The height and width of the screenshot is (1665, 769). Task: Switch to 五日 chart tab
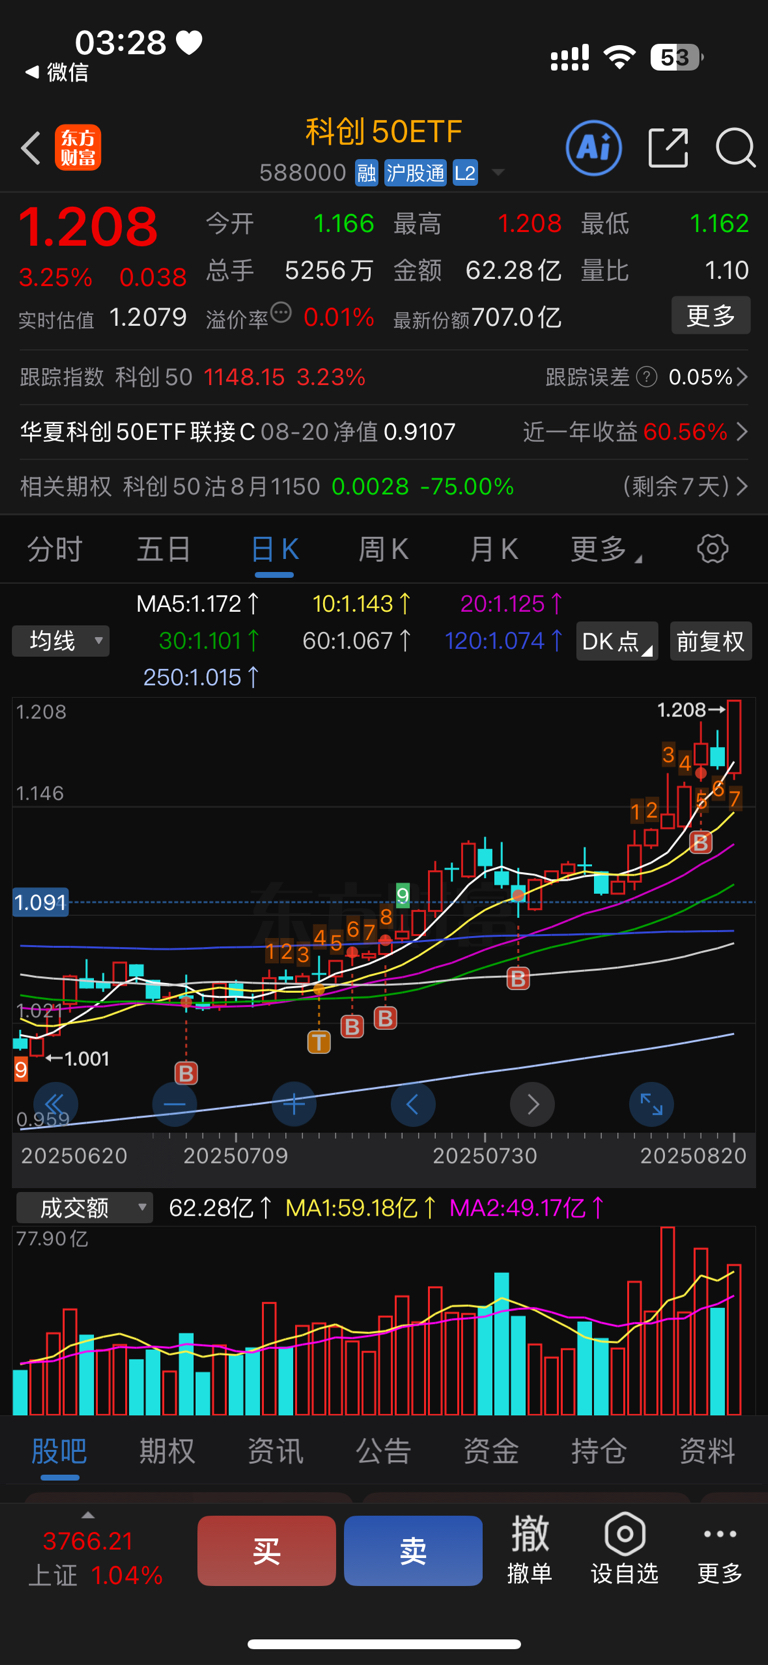tap(164, 549)
